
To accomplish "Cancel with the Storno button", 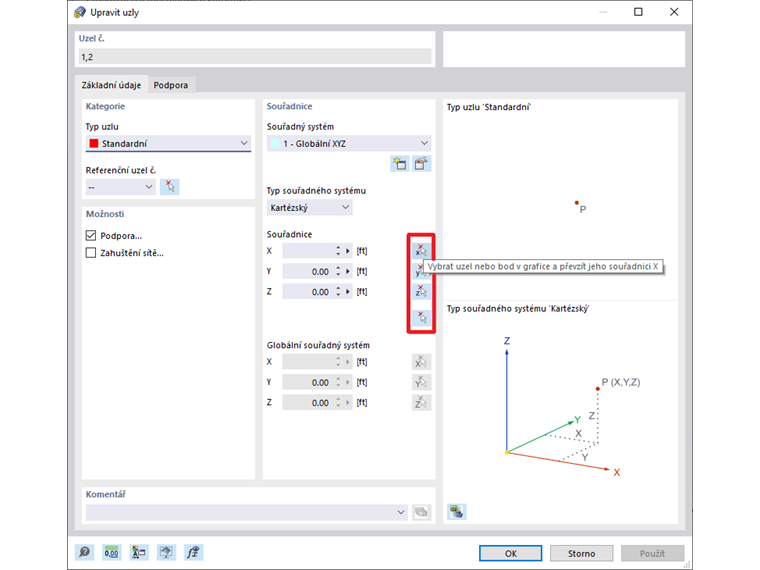I will (582, 553).
